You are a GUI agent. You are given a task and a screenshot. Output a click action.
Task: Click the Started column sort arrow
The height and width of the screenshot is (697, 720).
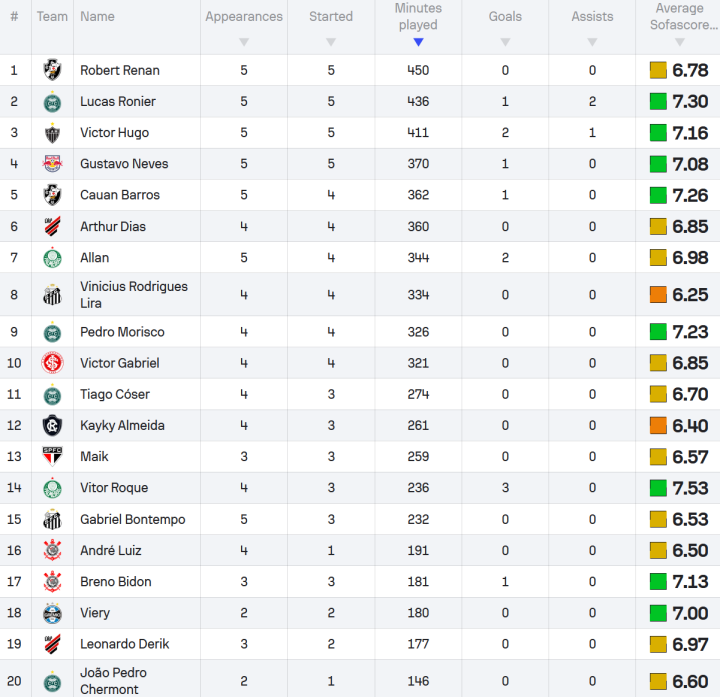331,42
